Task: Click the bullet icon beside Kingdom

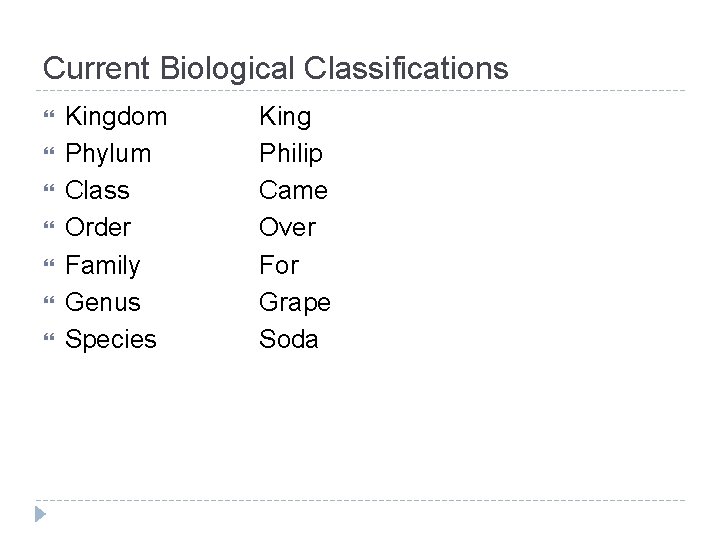Action: (49, 117)
